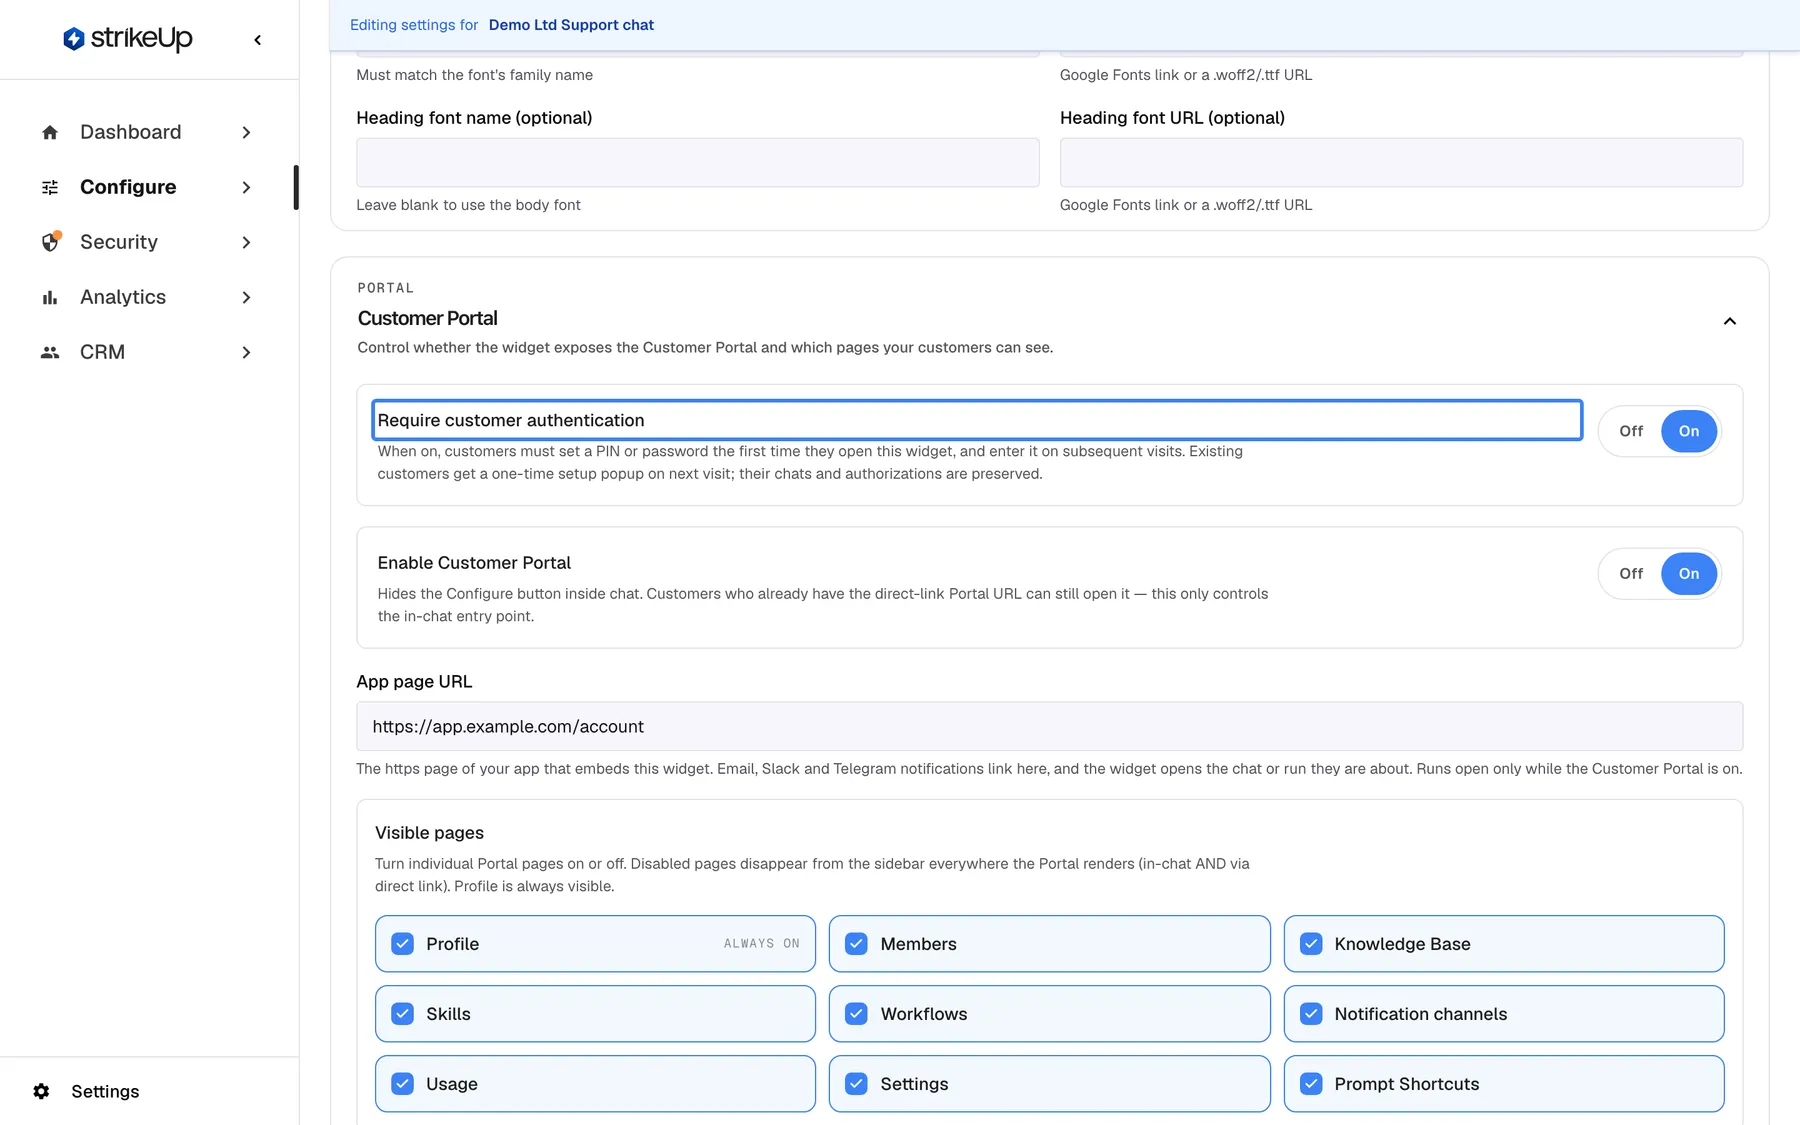Uncheck the Settings page checkbox

pyautogui.click(x=856, y=1084)
